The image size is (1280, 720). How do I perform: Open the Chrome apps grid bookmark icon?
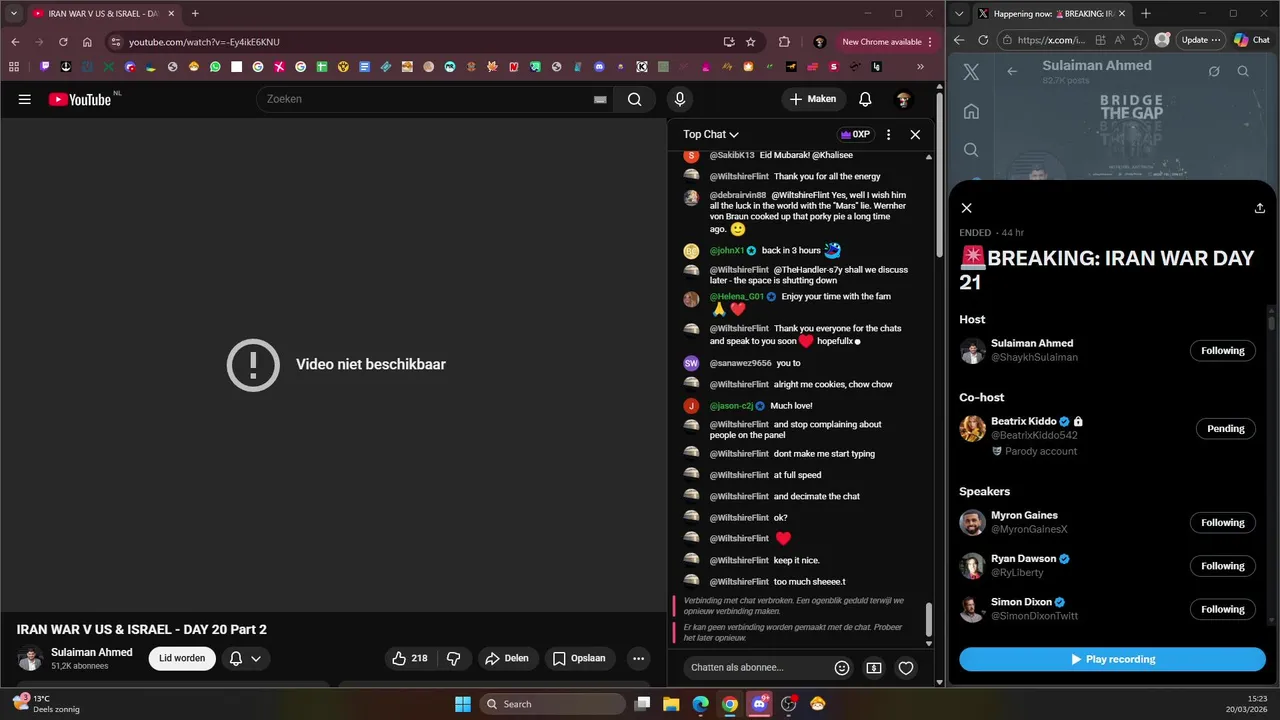click(x=14, y=67)
